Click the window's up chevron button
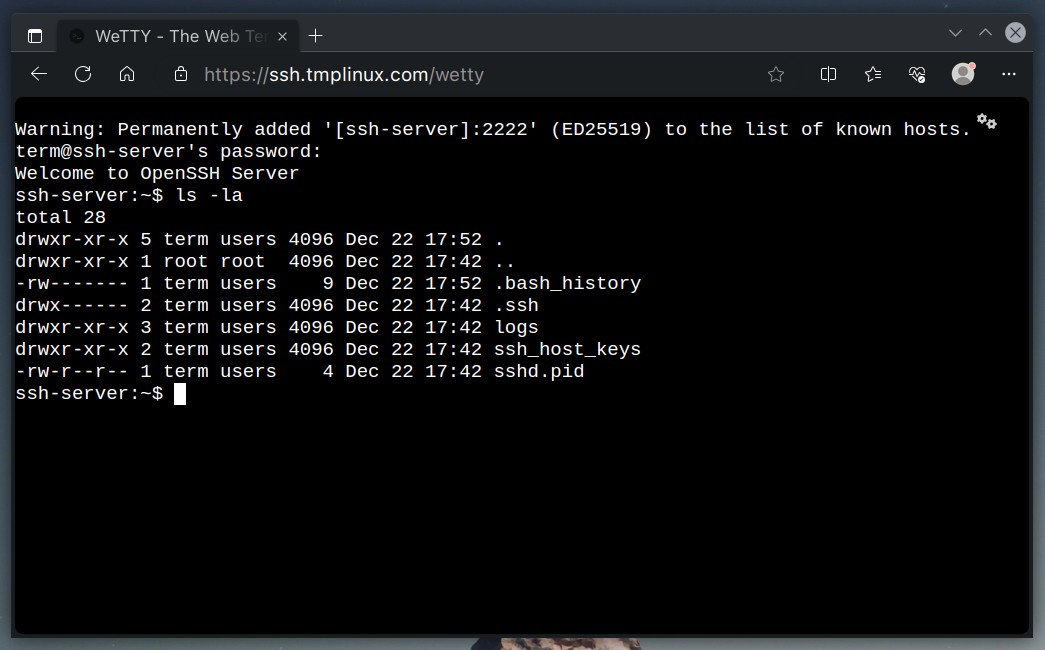This screenshot has height=650, width=1045. point(985,33)
